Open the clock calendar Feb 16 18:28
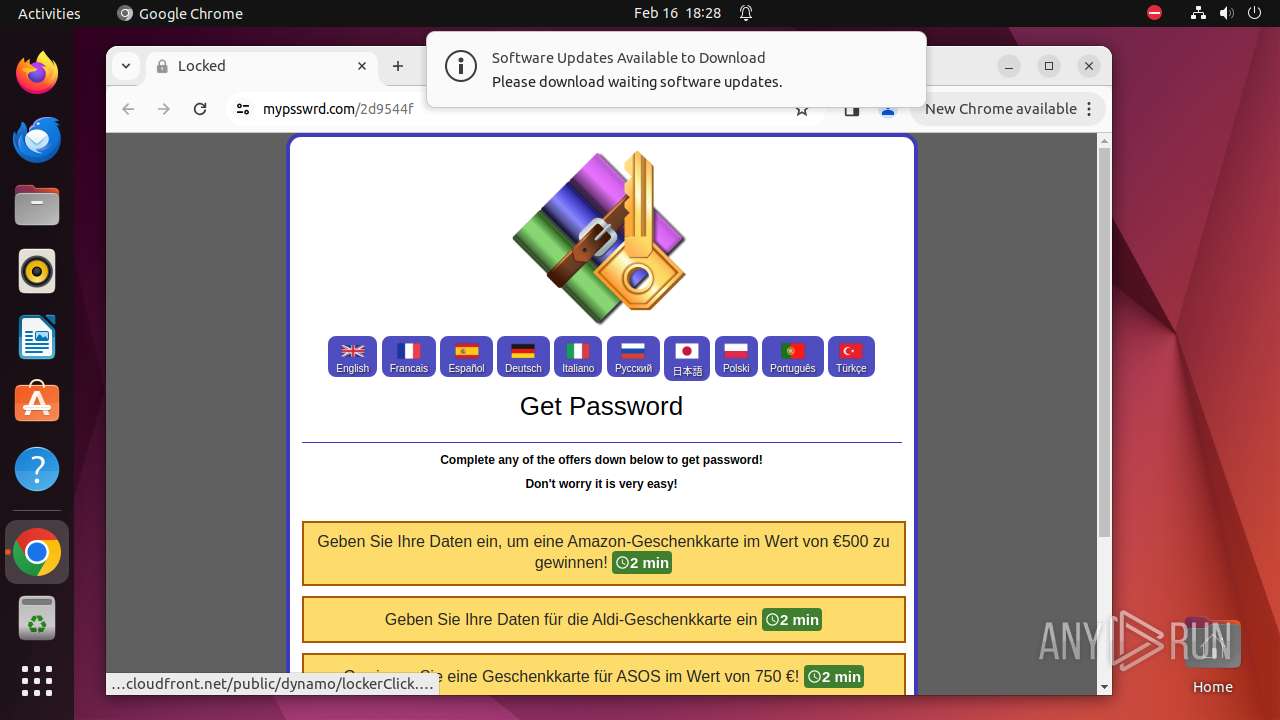The width and height of the screenshot is (1280, 720). pyautogui.click(x=677, y=13)
